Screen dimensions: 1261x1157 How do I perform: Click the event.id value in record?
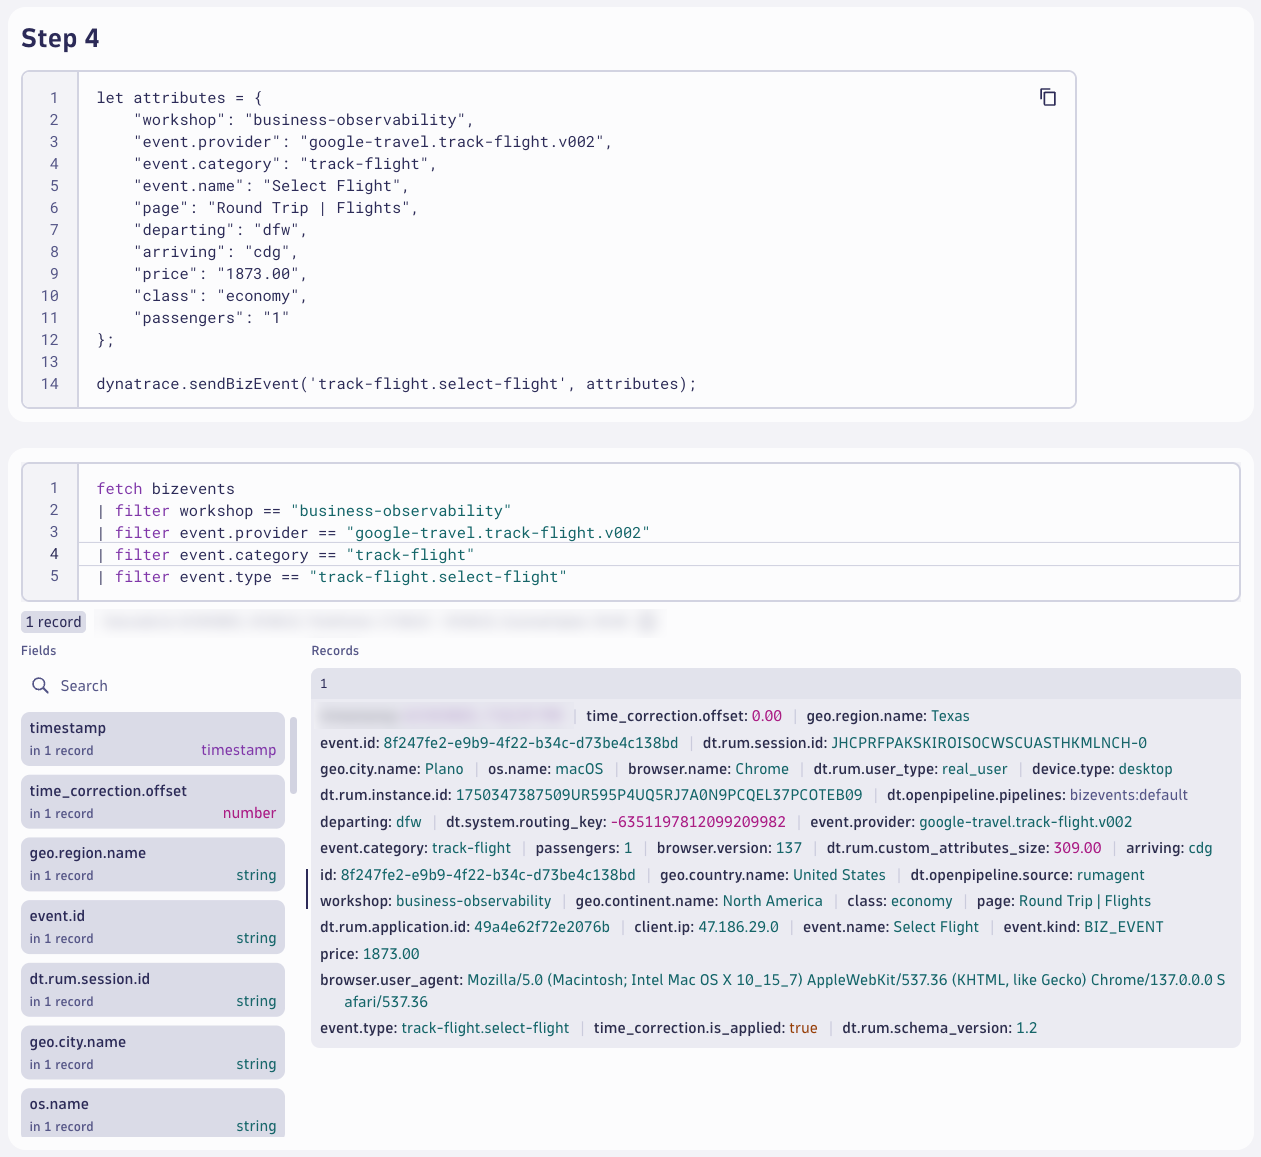[x=531, y=743]
